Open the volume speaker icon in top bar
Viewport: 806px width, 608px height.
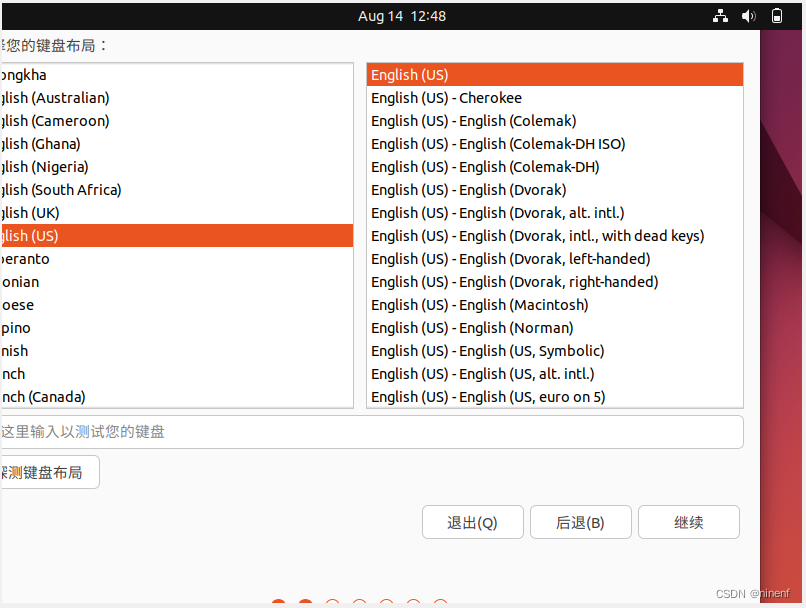[x=748, y=16]
